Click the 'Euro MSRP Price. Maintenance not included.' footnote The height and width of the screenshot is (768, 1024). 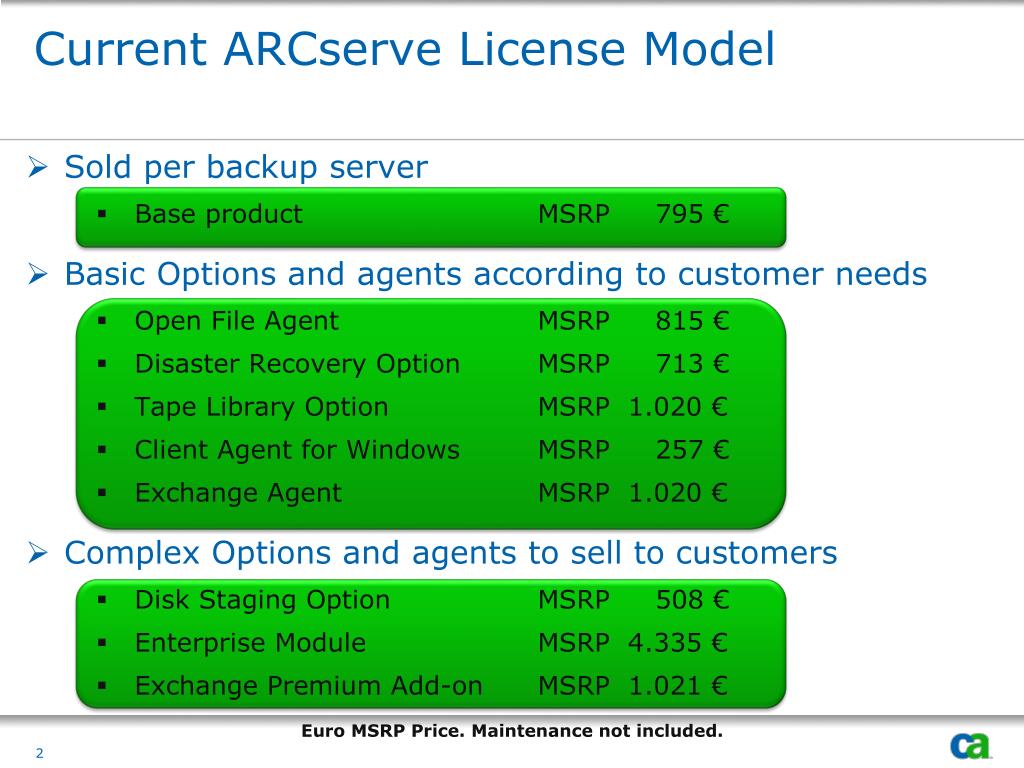pyautogui.click(x=512, y=731)
